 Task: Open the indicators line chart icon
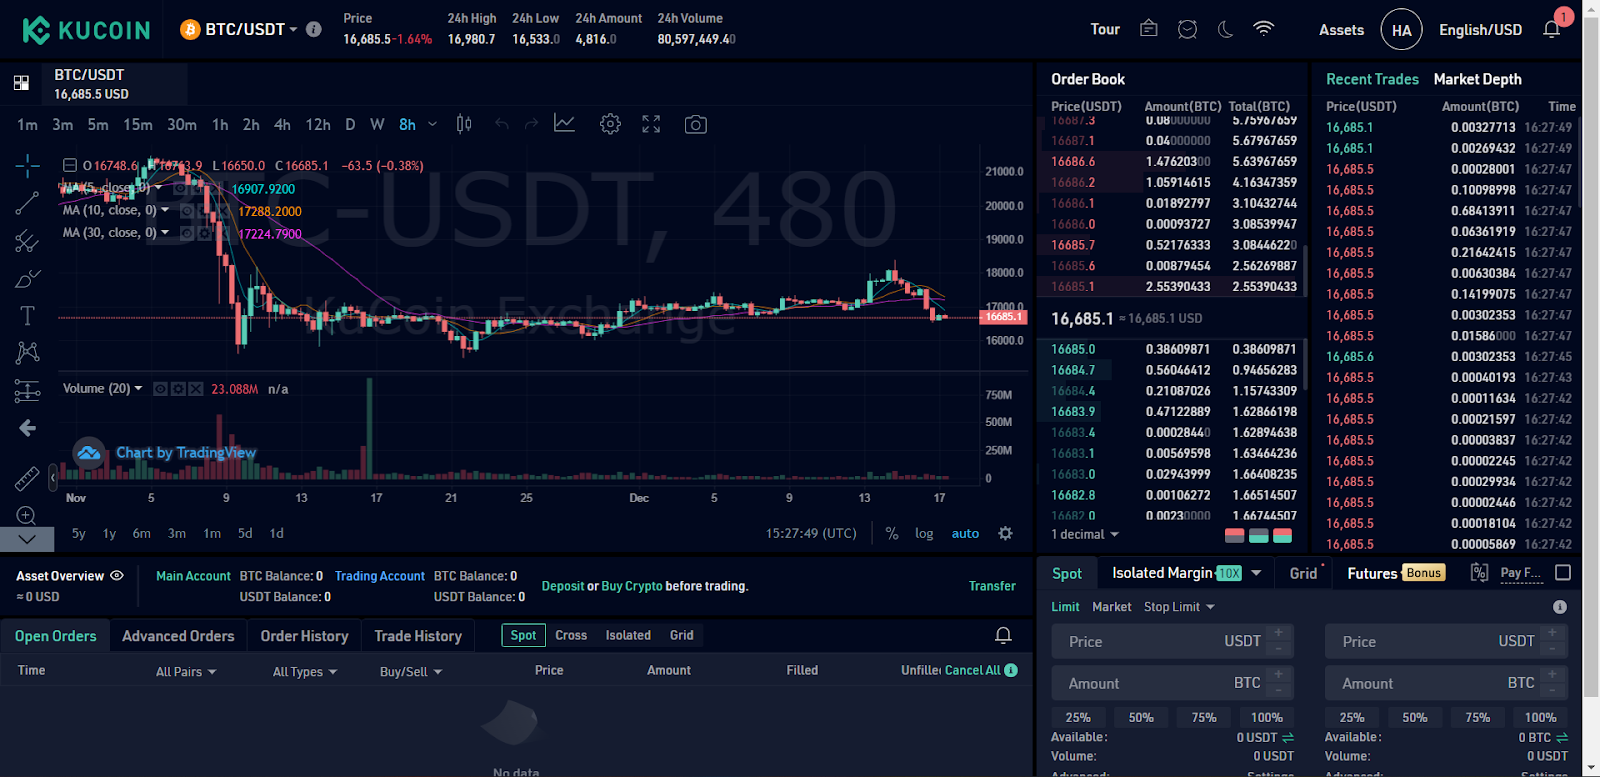pyautogui.click(x=565, y=123)
